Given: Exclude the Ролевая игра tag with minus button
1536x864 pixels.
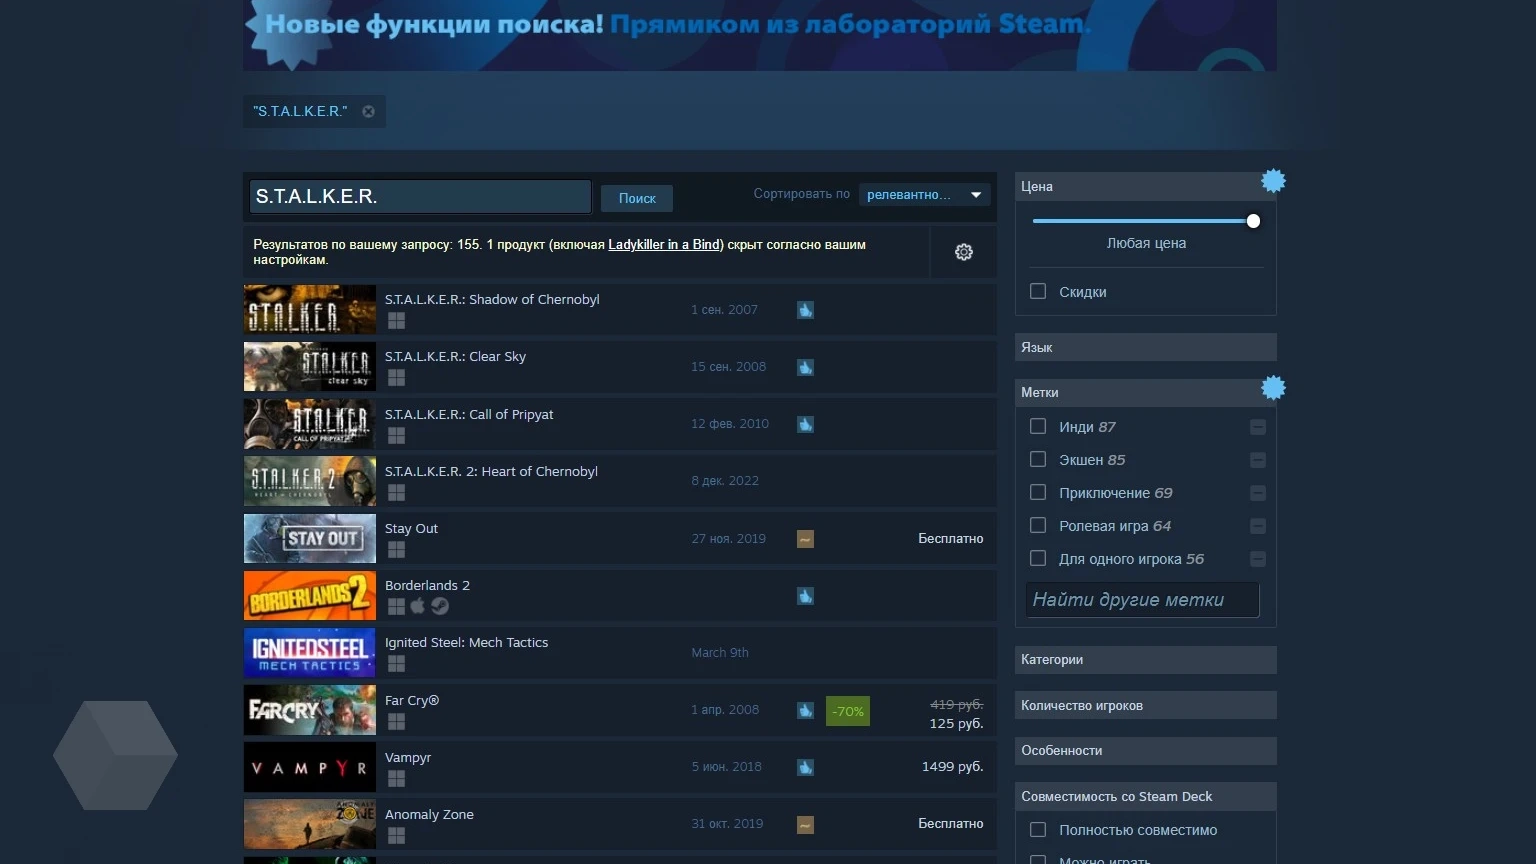Looking at the screenshot, I should (1258, 526).
